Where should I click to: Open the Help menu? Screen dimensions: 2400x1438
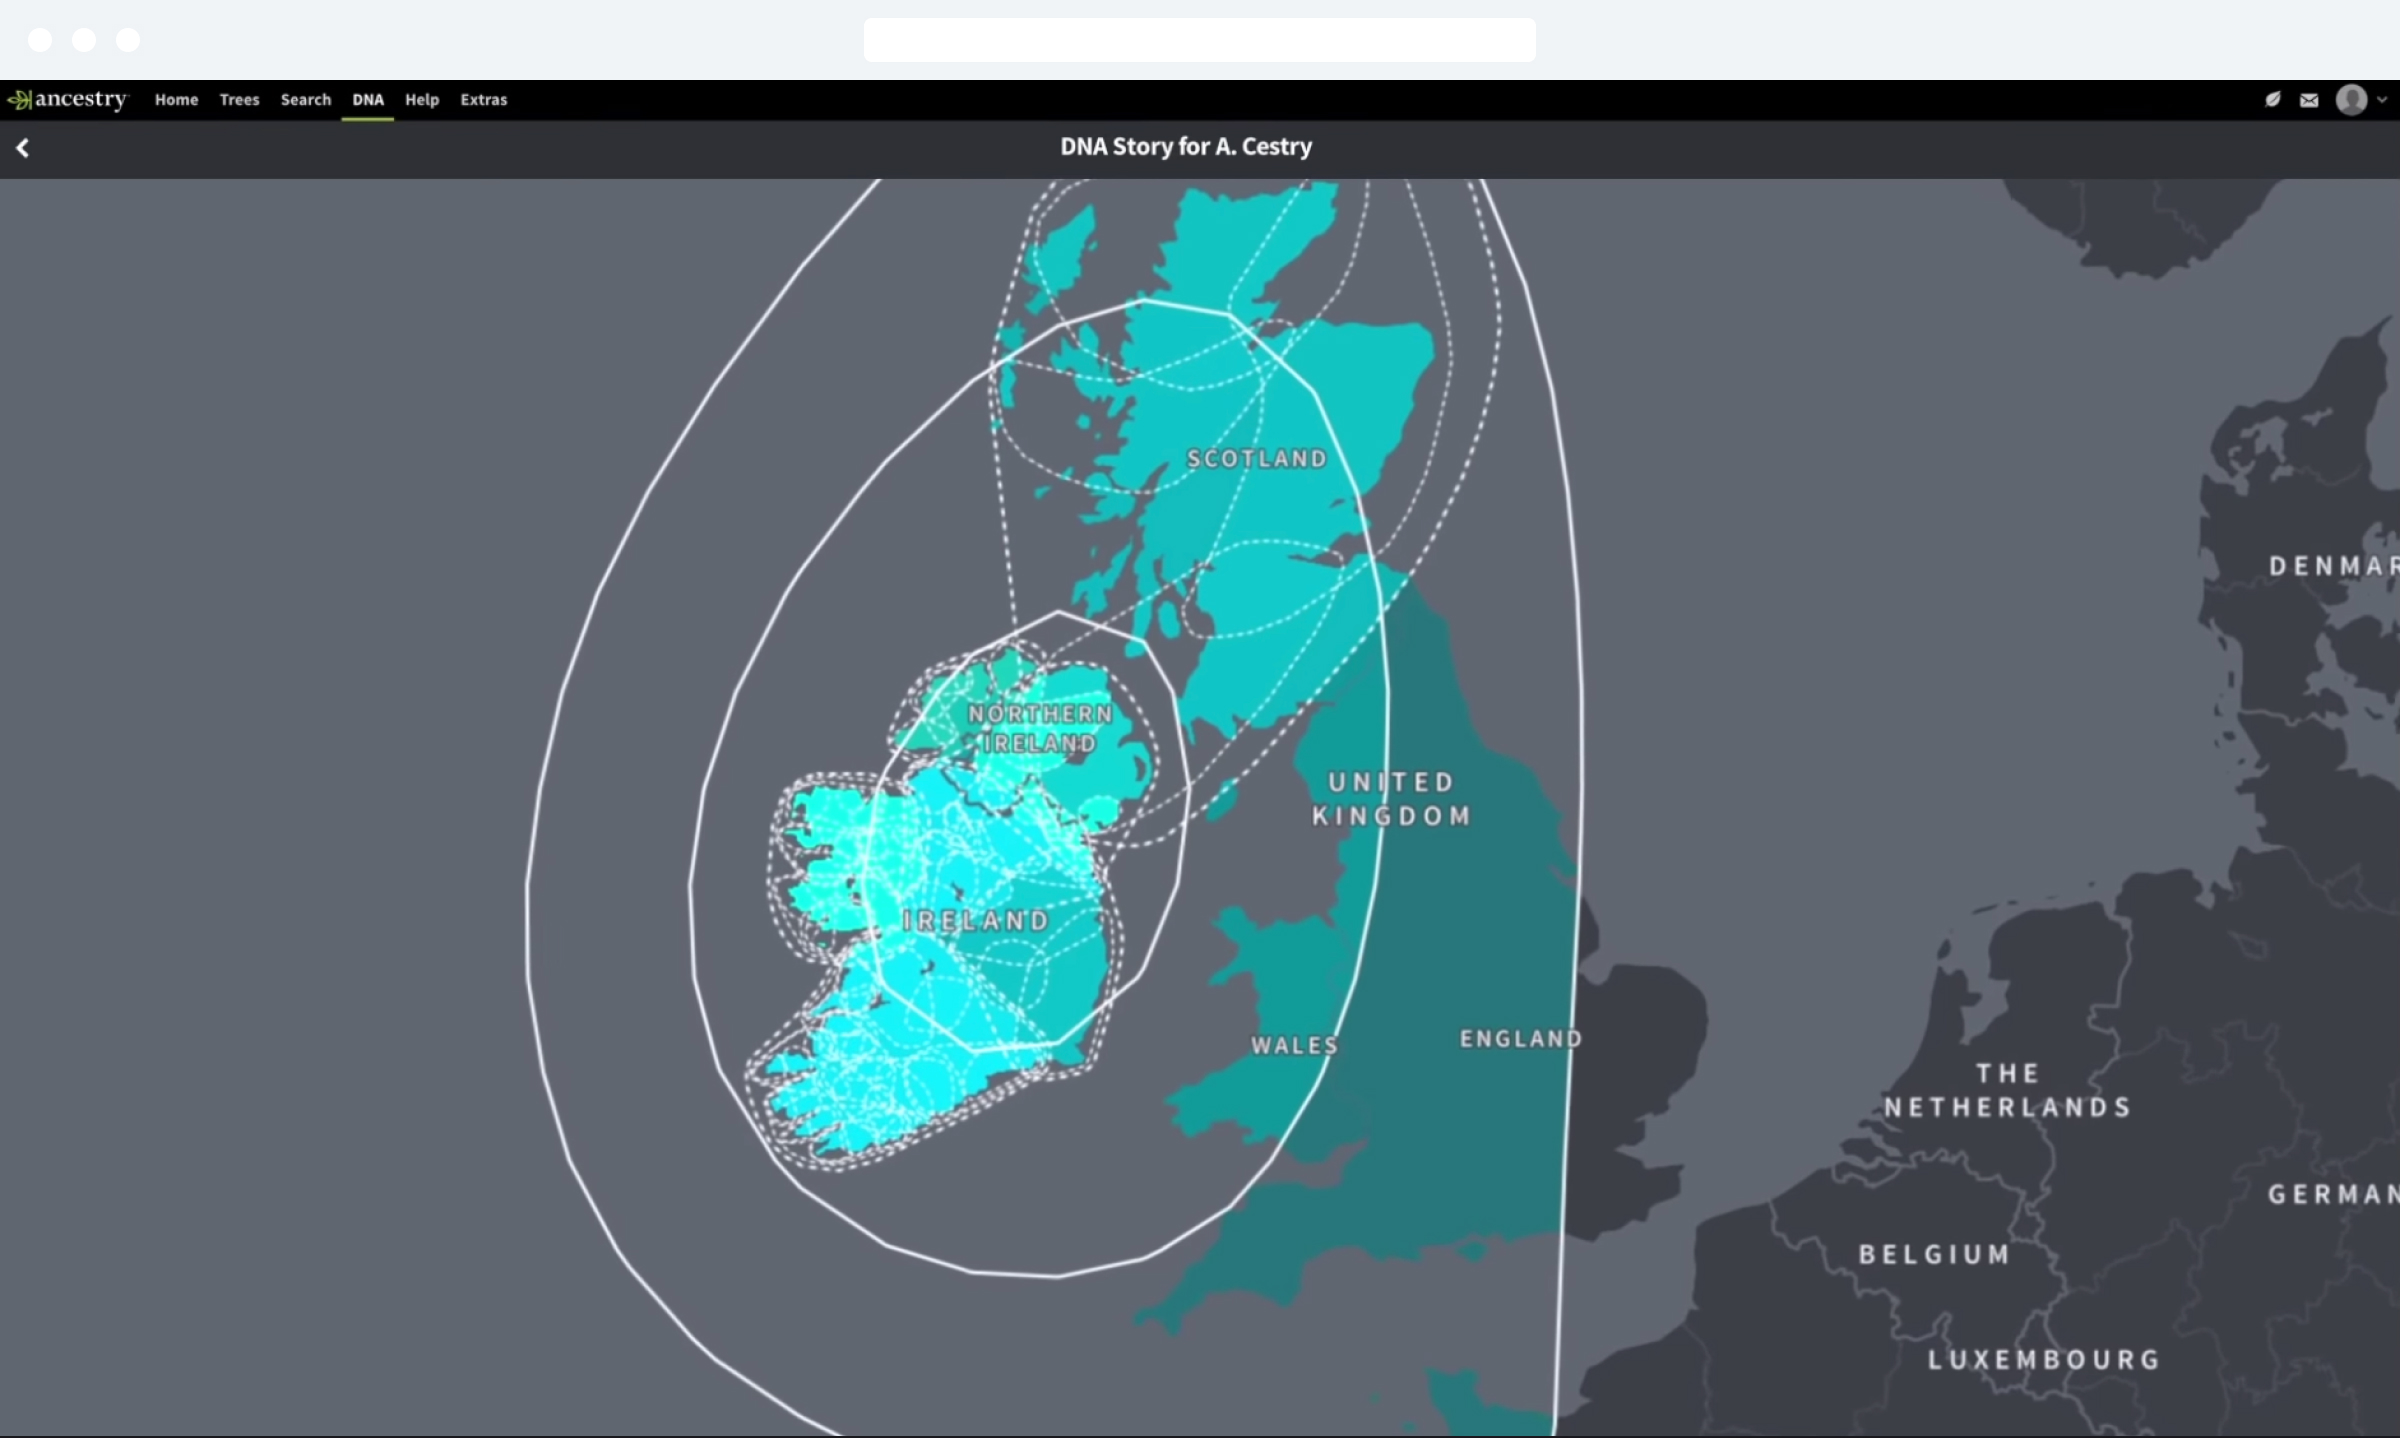[421, 100]
